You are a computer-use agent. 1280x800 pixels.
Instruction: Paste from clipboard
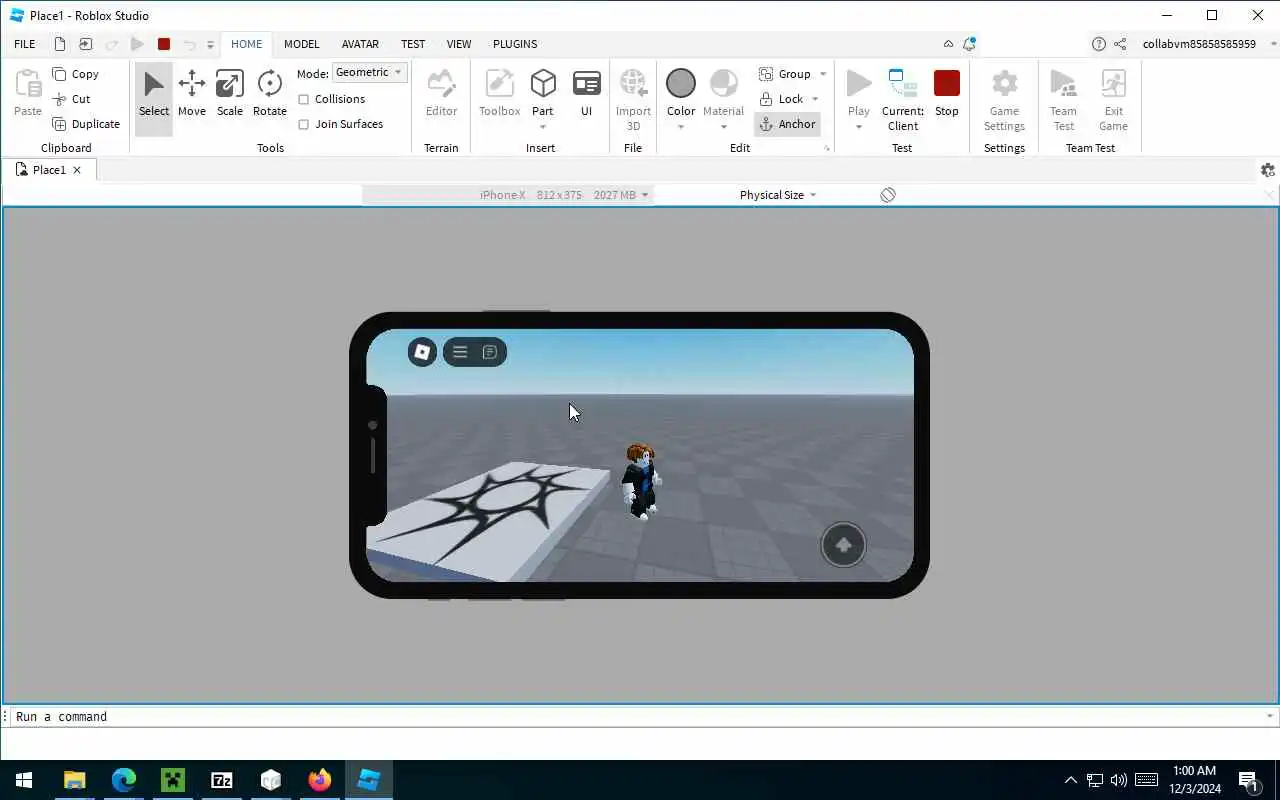tap(28, 95)
